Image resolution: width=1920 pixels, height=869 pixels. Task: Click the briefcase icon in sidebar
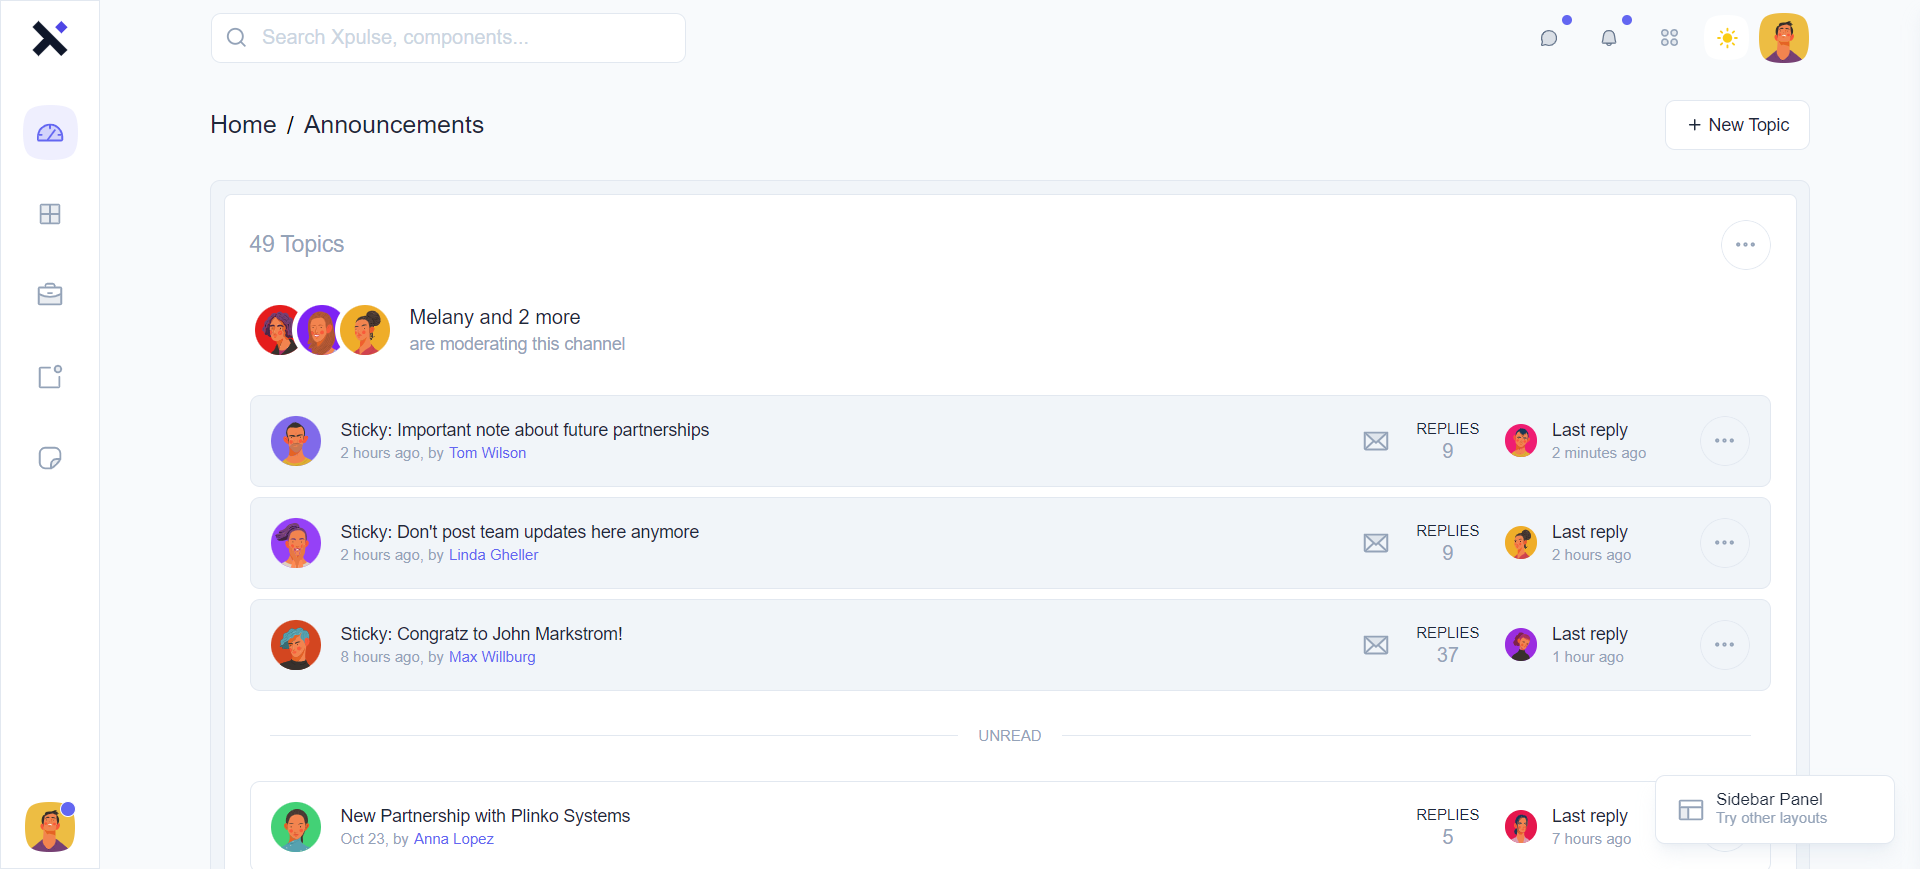[x=50, y=295]
